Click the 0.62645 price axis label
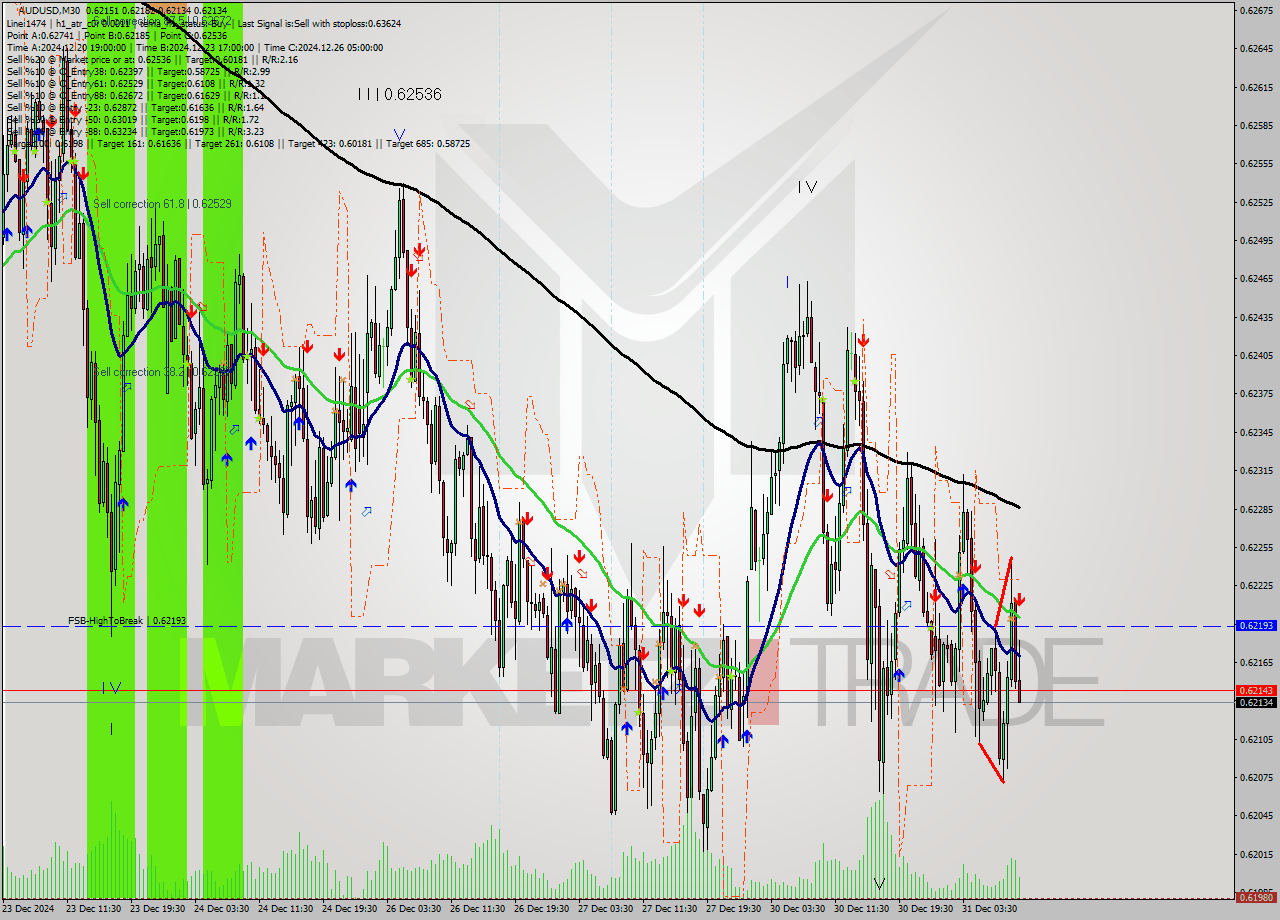The height and width of the screenshot is (920, 1280). (1255, 48)
